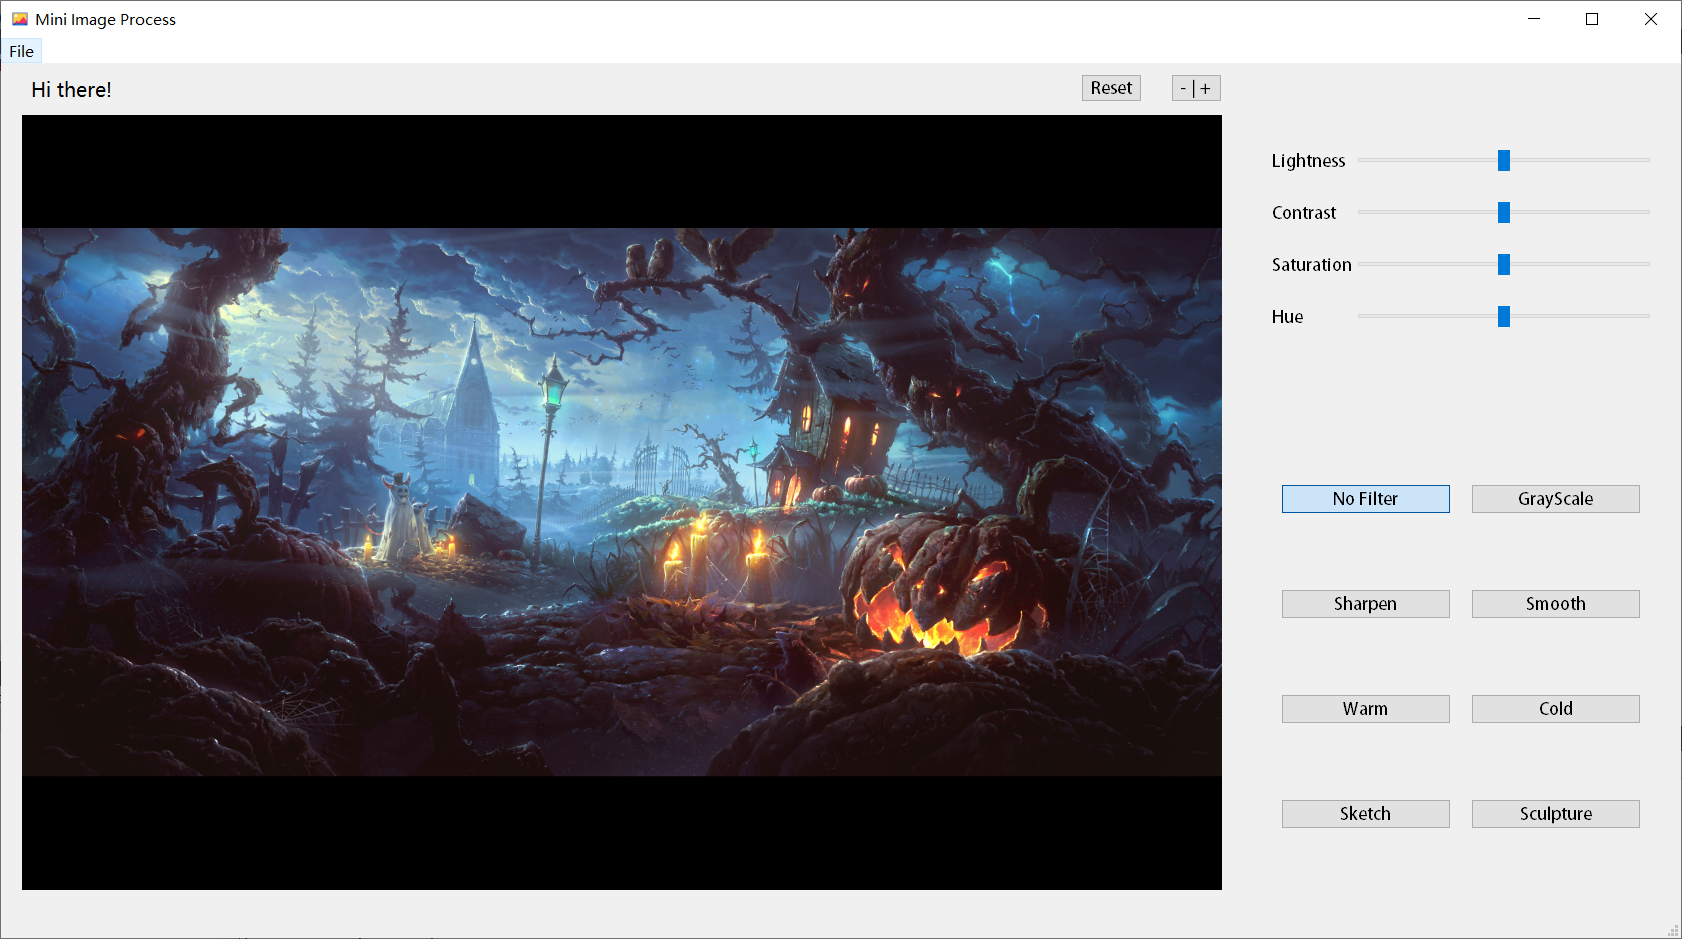Click the Reset button
This screenshot has height=939, width=1682.
coord(1111,88)
